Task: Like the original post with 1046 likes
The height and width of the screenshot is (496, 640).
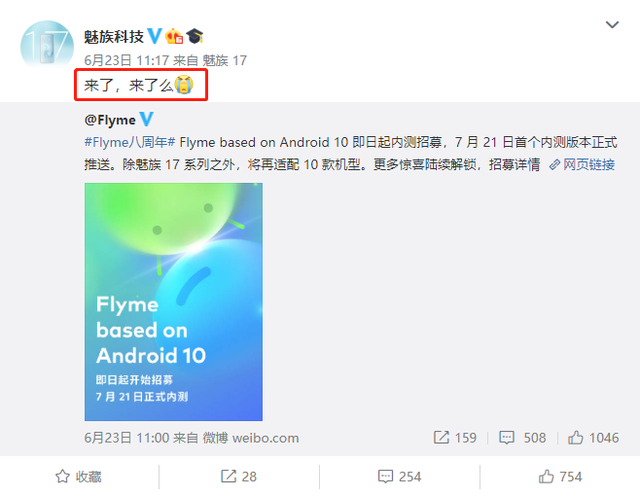Action: [x=593, y=438]
